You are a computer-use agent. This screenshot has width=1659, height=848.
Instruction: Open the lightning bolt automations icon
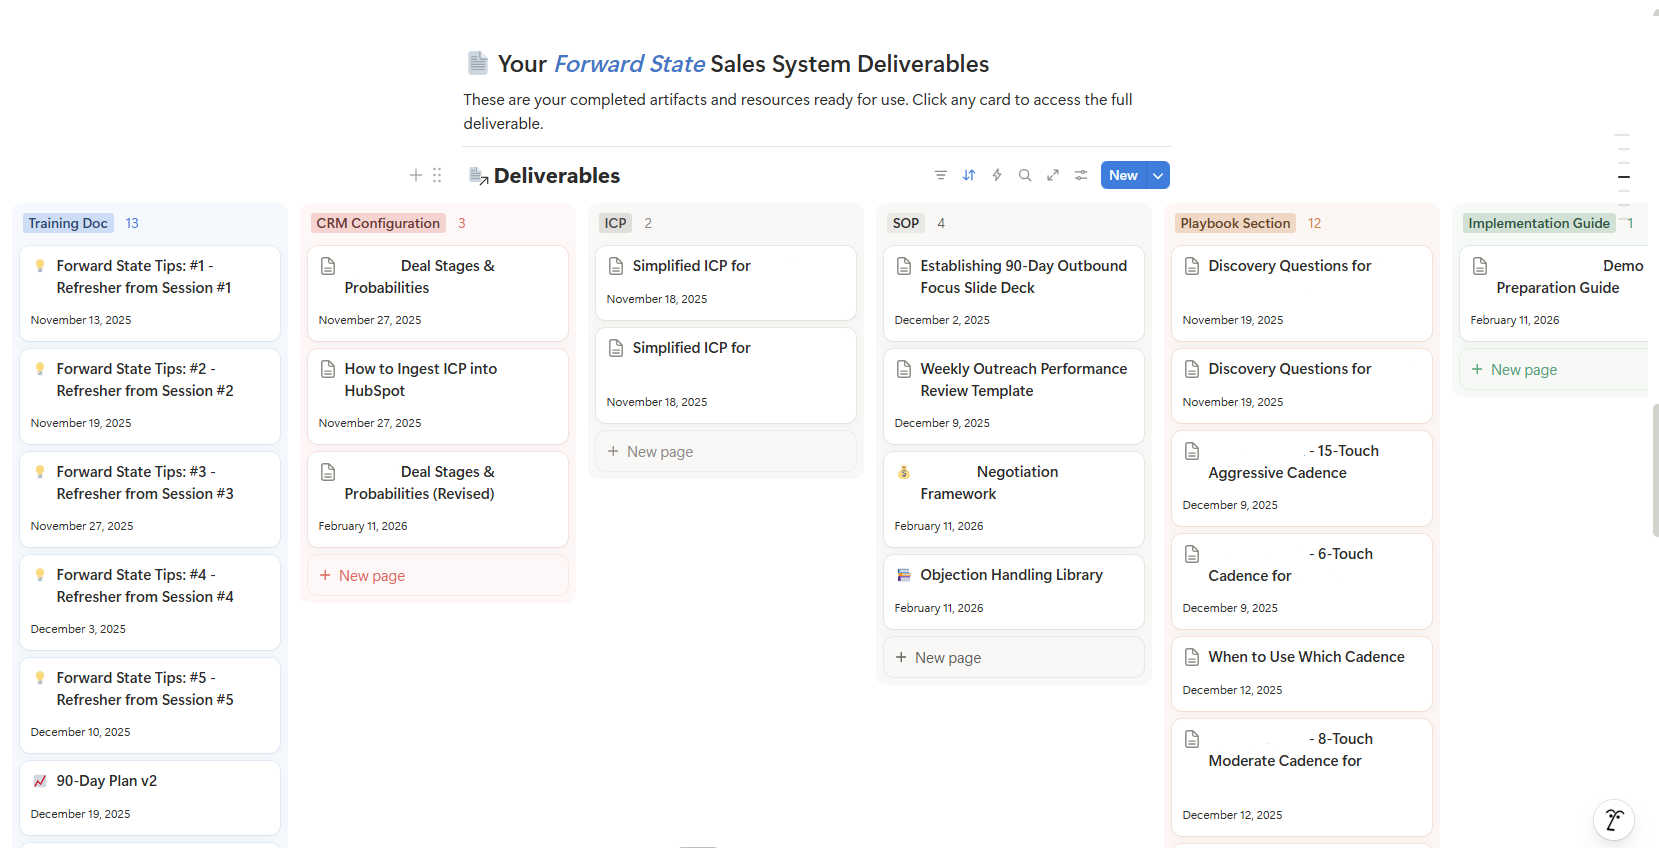tap(997, 175)
